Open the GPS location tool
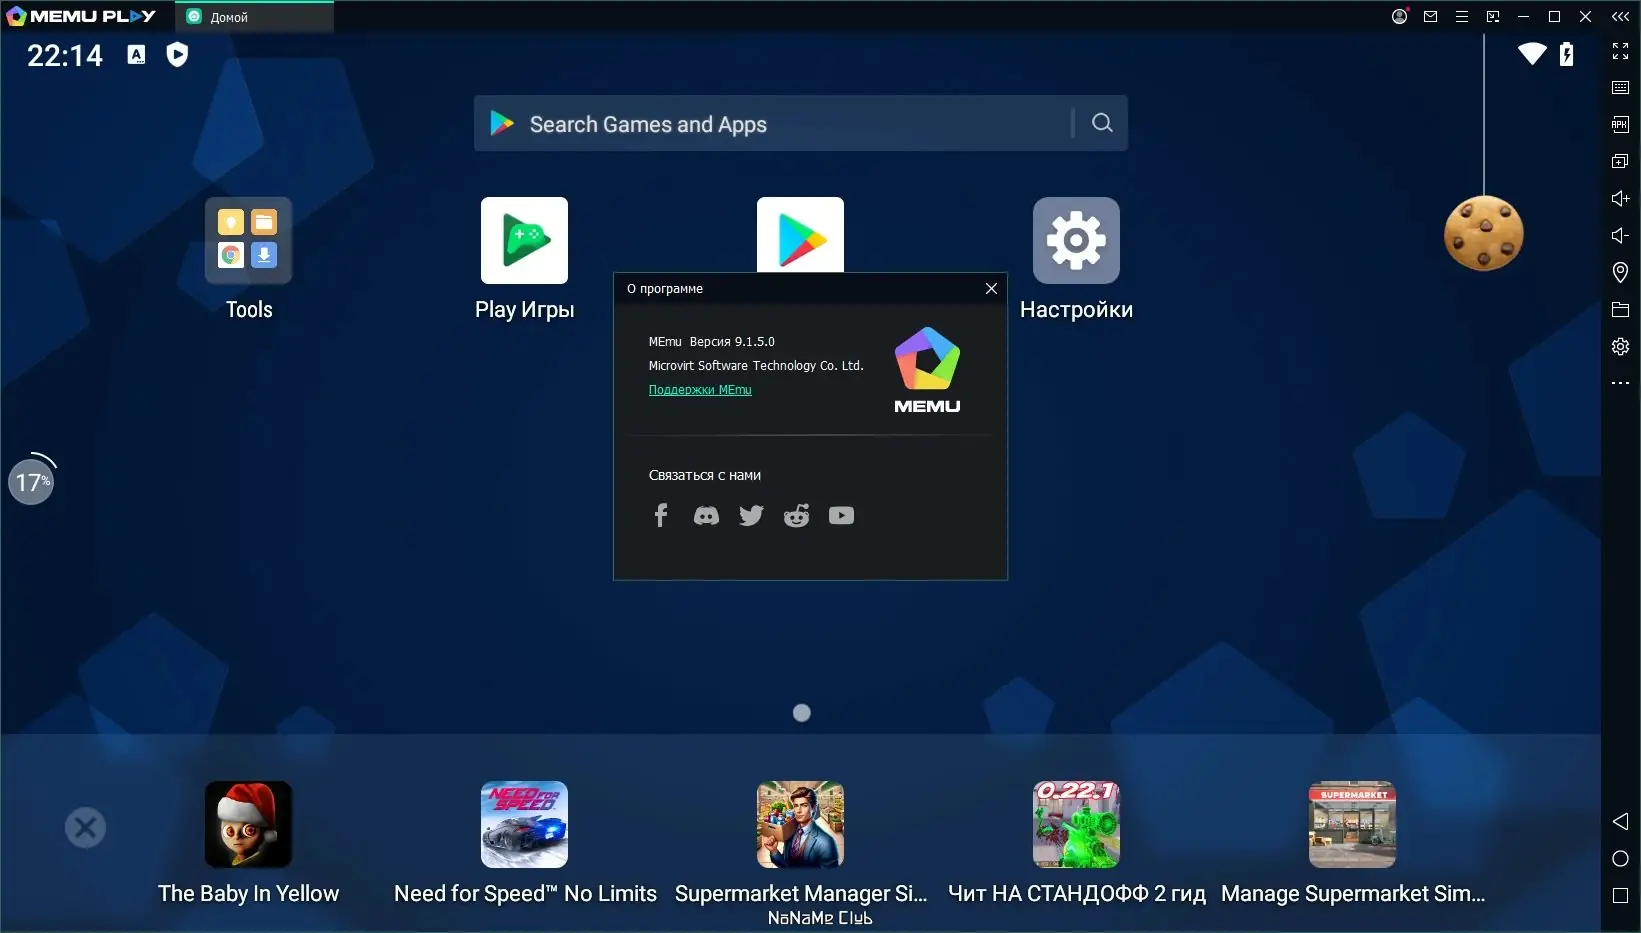 pyautogui.click(x=1620, y=272)
